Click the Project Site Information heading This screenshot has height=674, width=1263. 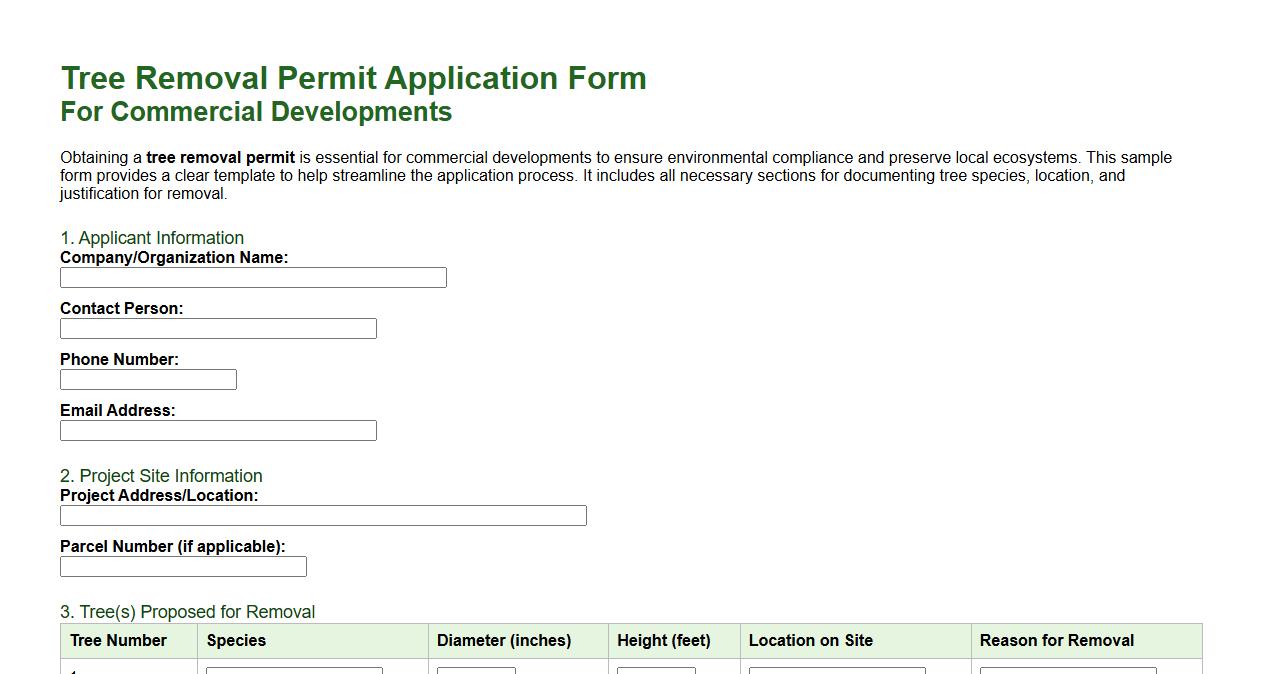[161, 476]
